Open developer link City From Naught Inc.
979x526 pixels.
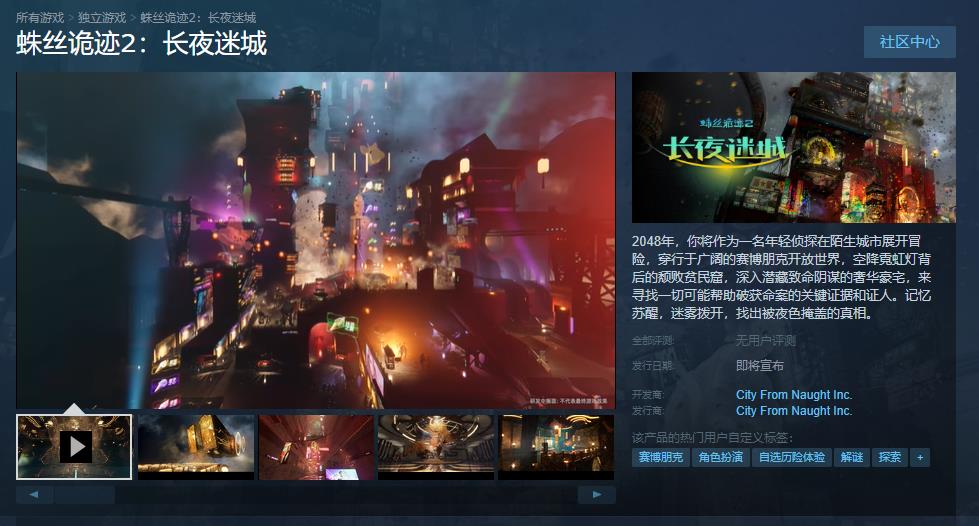(794, 395)
